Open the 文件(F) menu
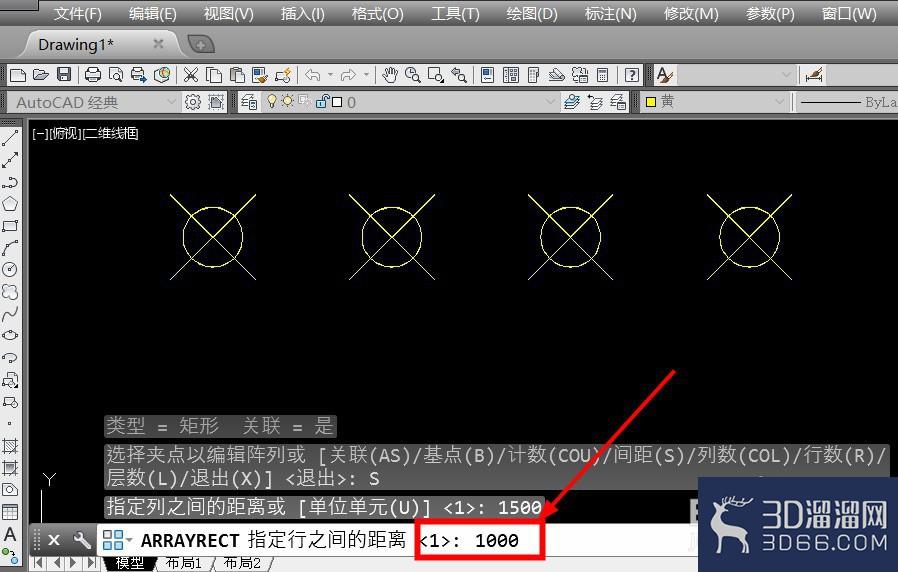898x572 pixels. [x=77, y=13]
